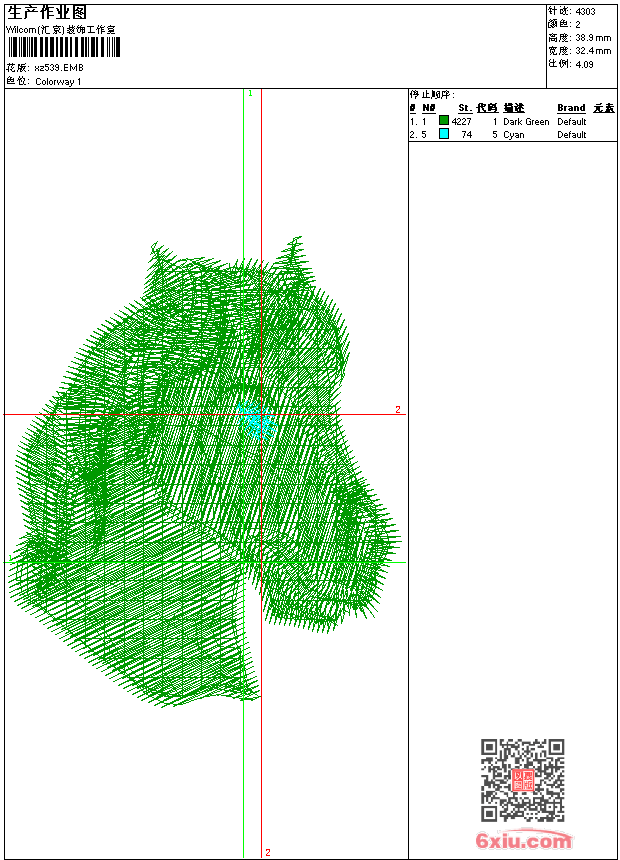Click green marker 1 at top guide
Image resolution: width=620 pixels, height=860 pixels.
[x=250, y=93]
